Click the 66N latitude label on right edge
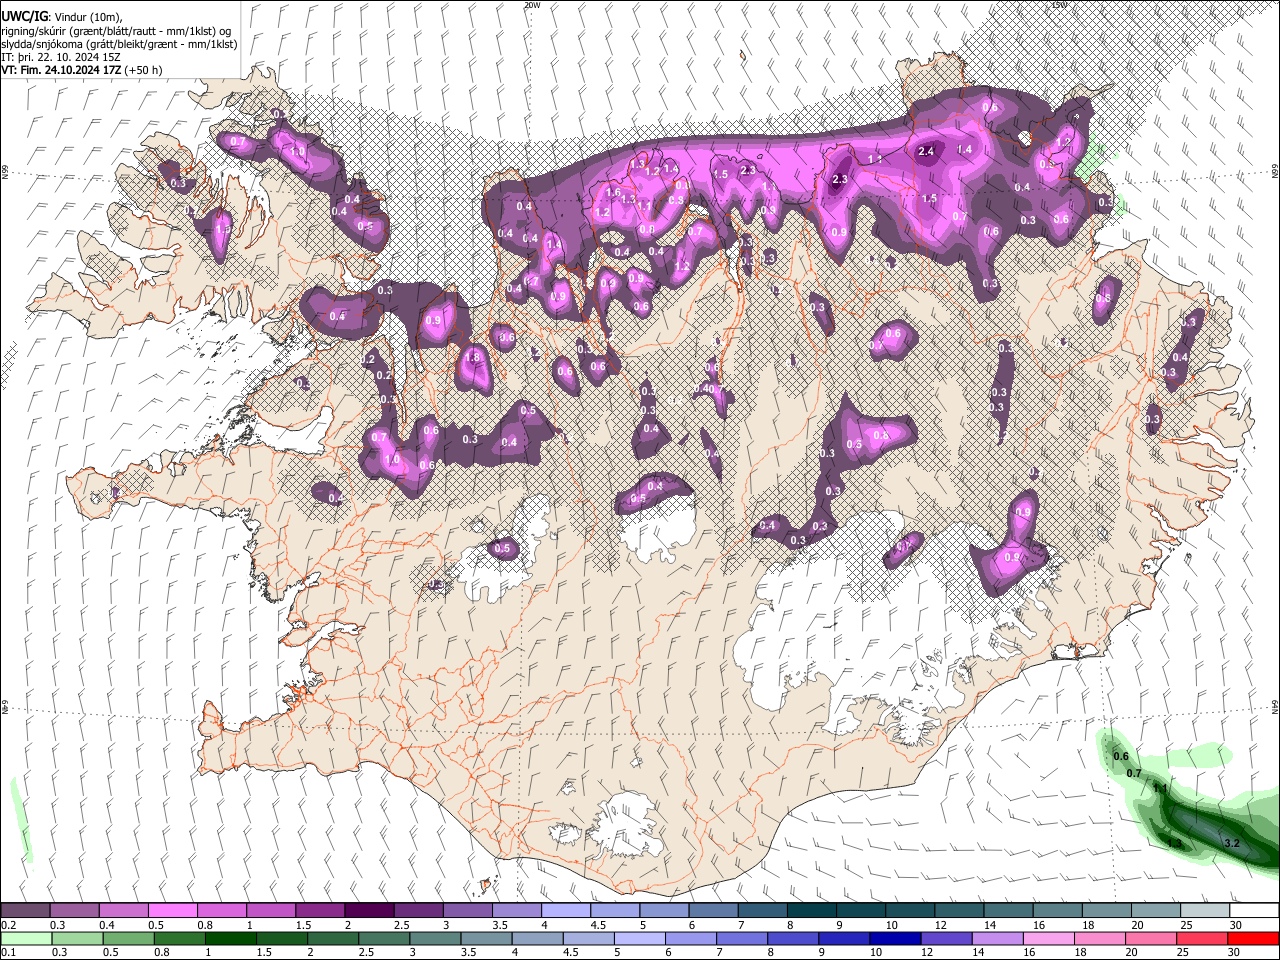Screen dimensions: 1280x960 (1275, 171)
